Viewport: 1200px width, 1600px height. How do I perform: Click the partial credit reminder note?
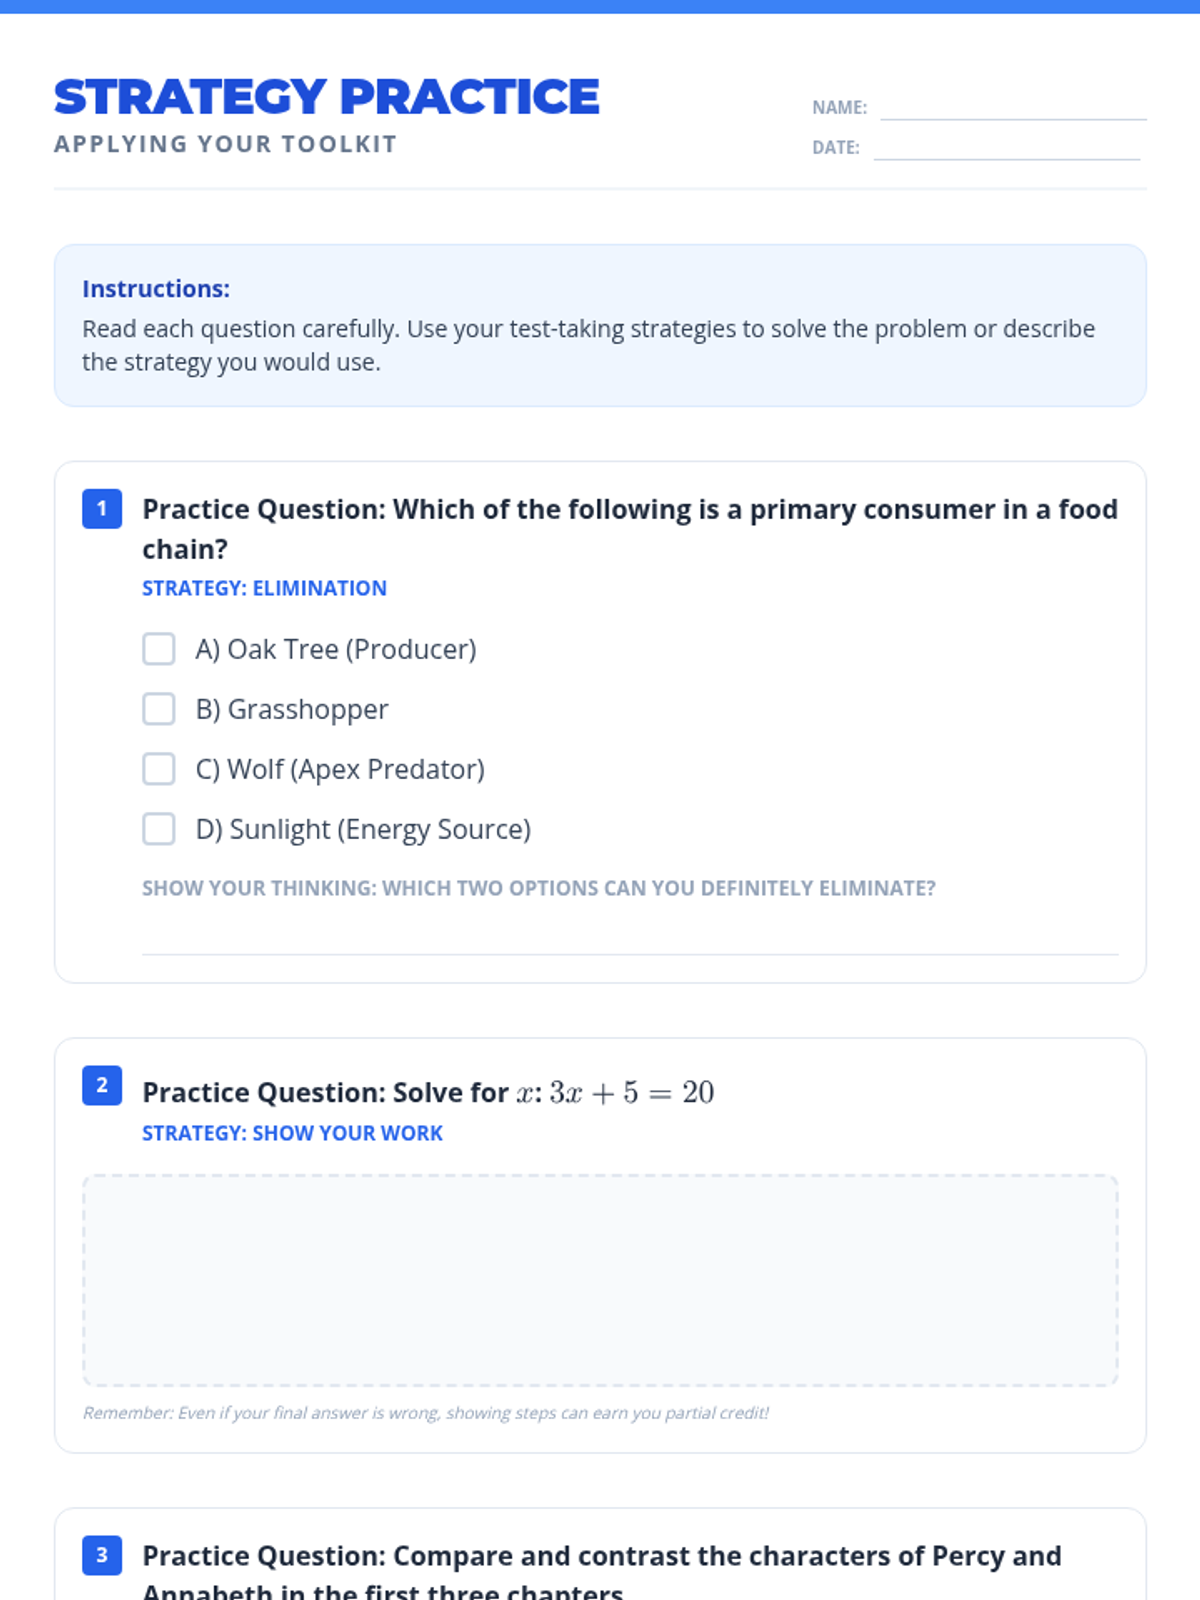(425, 1413)
